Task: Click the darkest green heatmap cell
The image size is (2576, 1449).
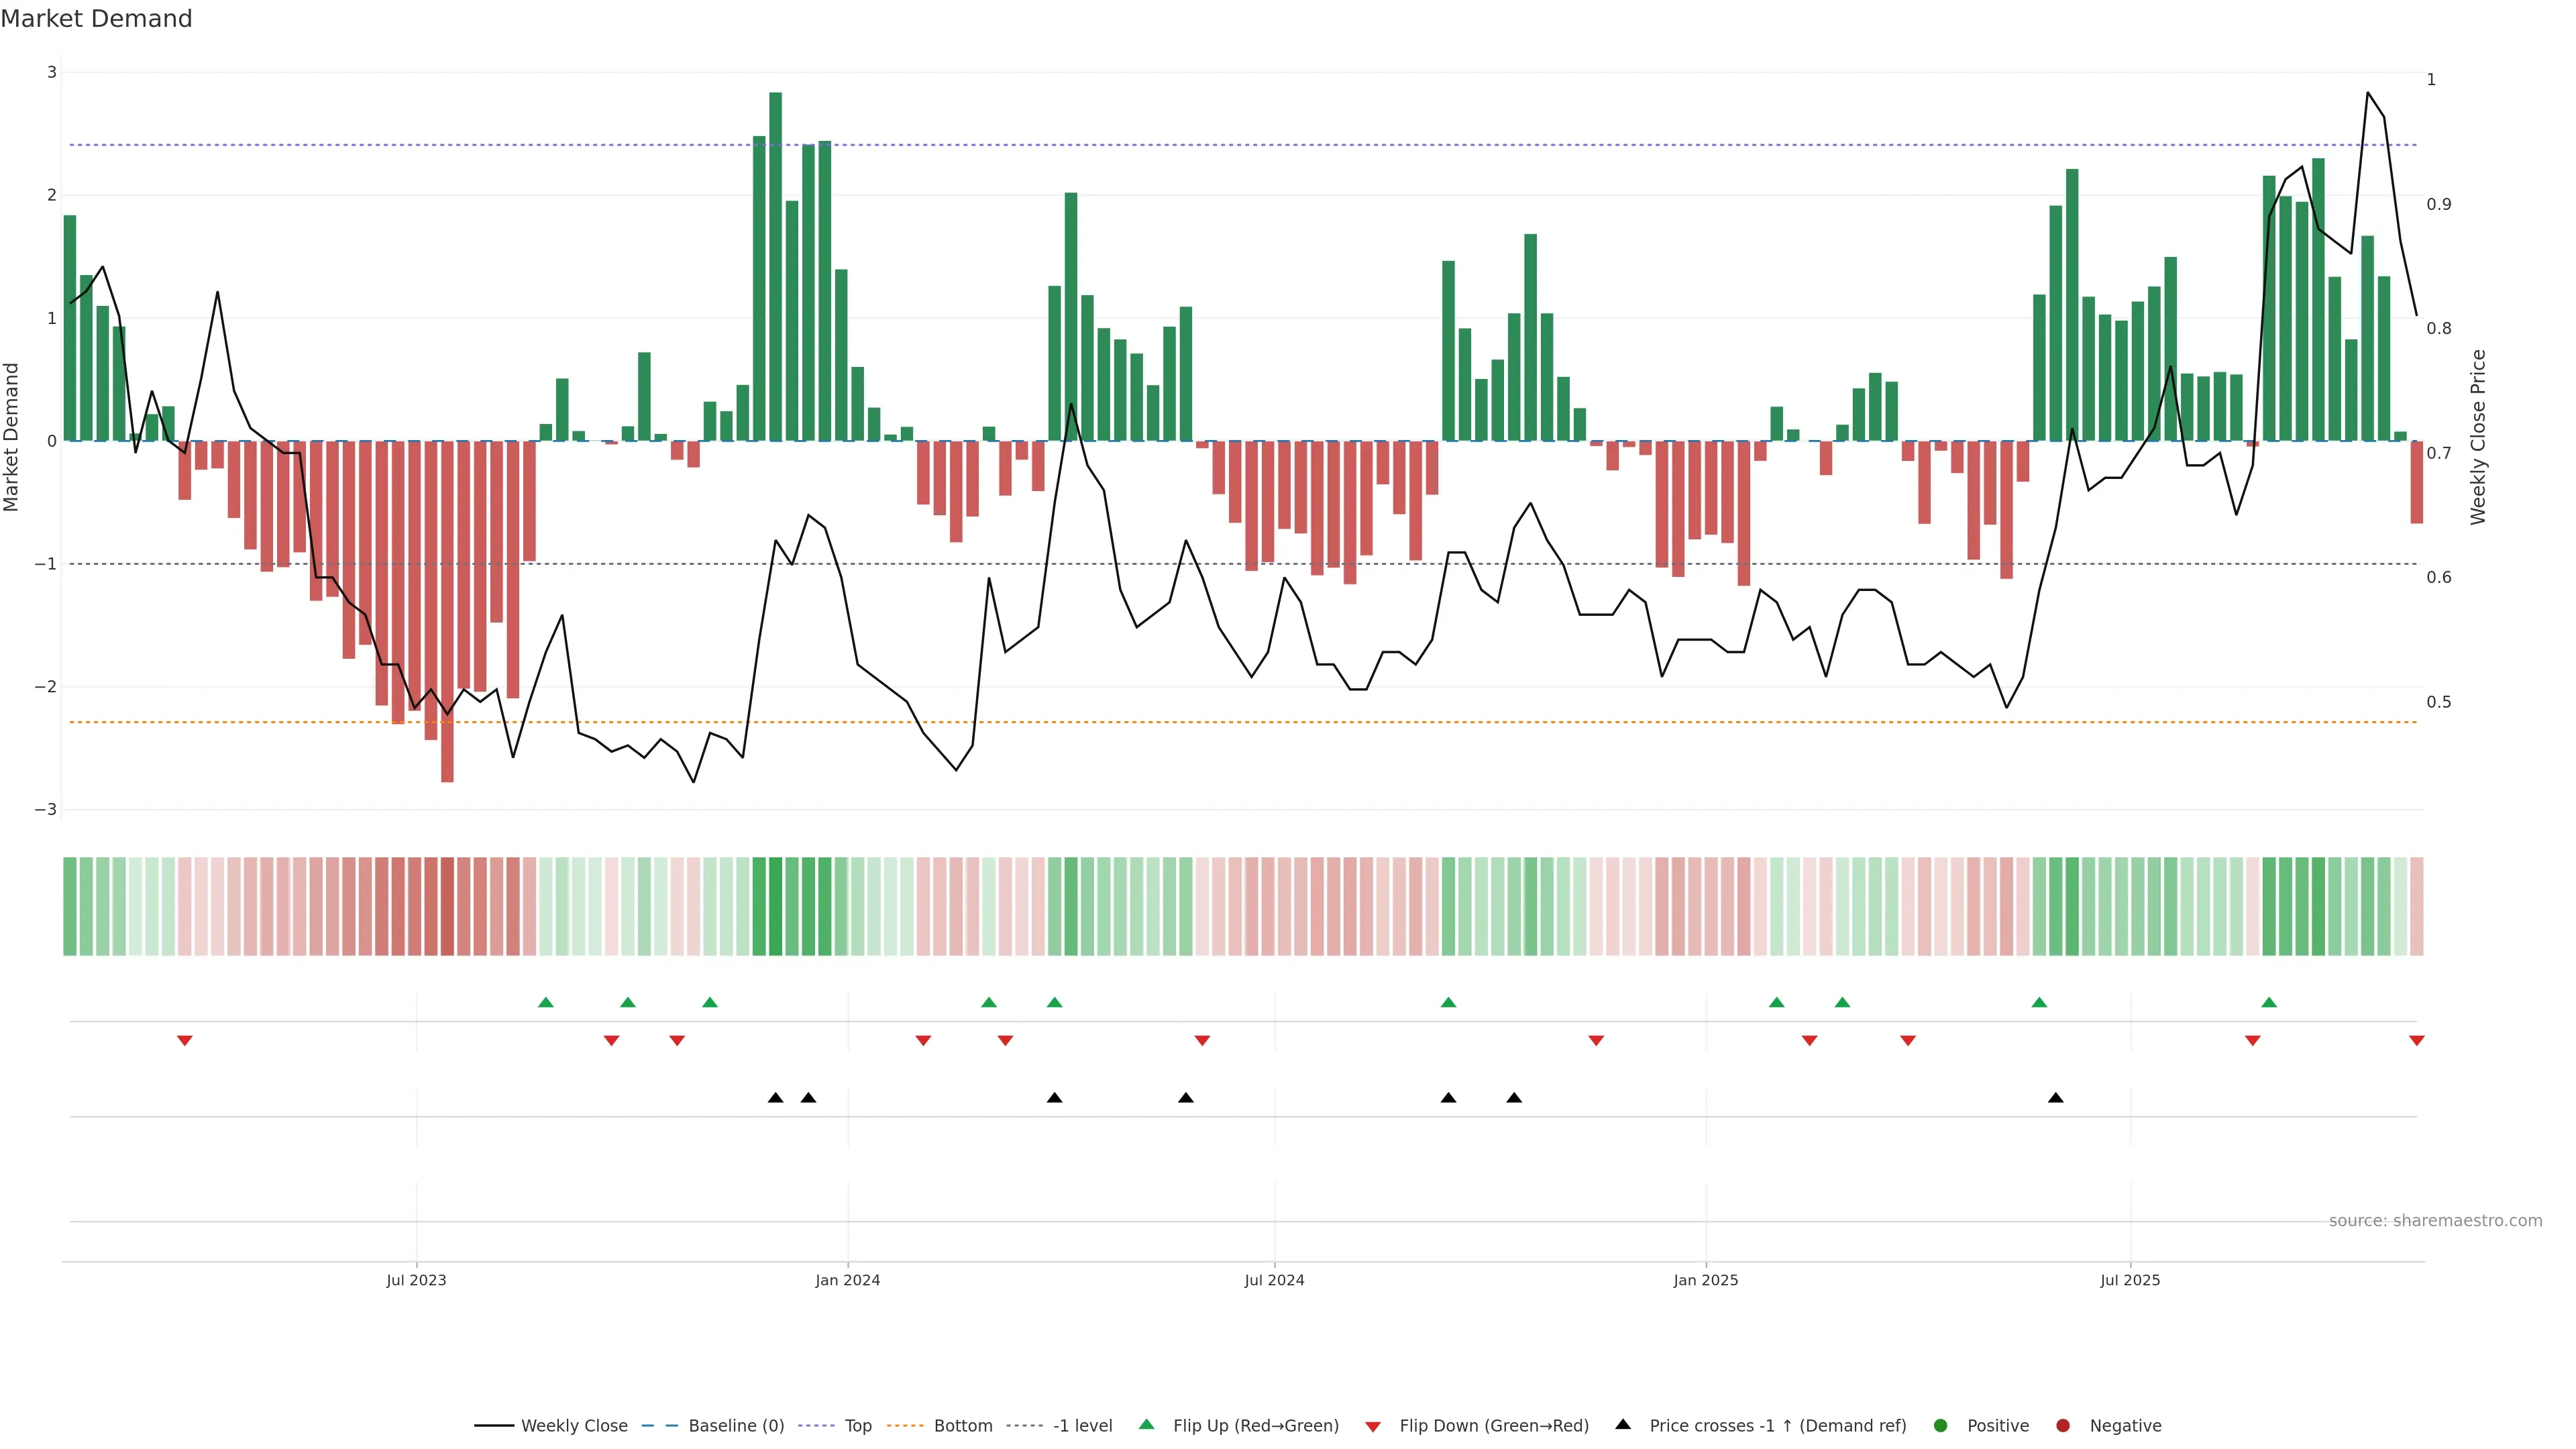Action: (x=775, y=906)
